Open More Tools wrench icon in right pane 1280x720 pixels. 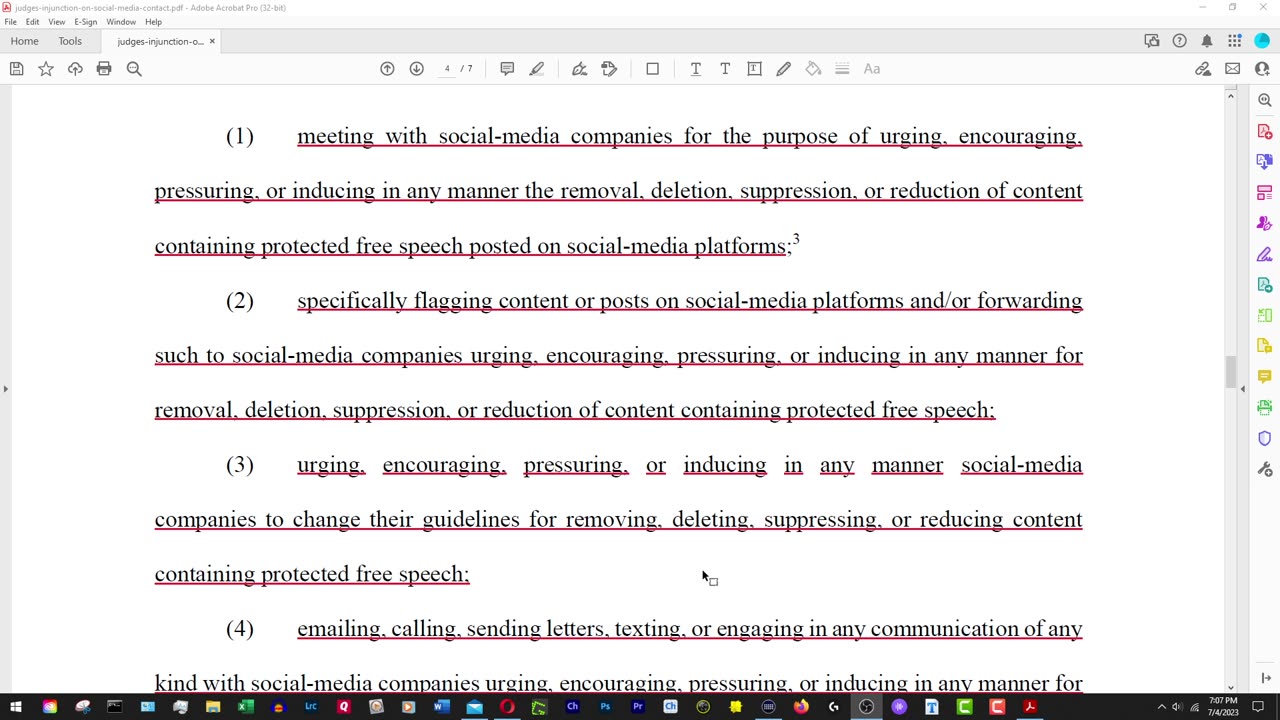(x=1265, y=469)
